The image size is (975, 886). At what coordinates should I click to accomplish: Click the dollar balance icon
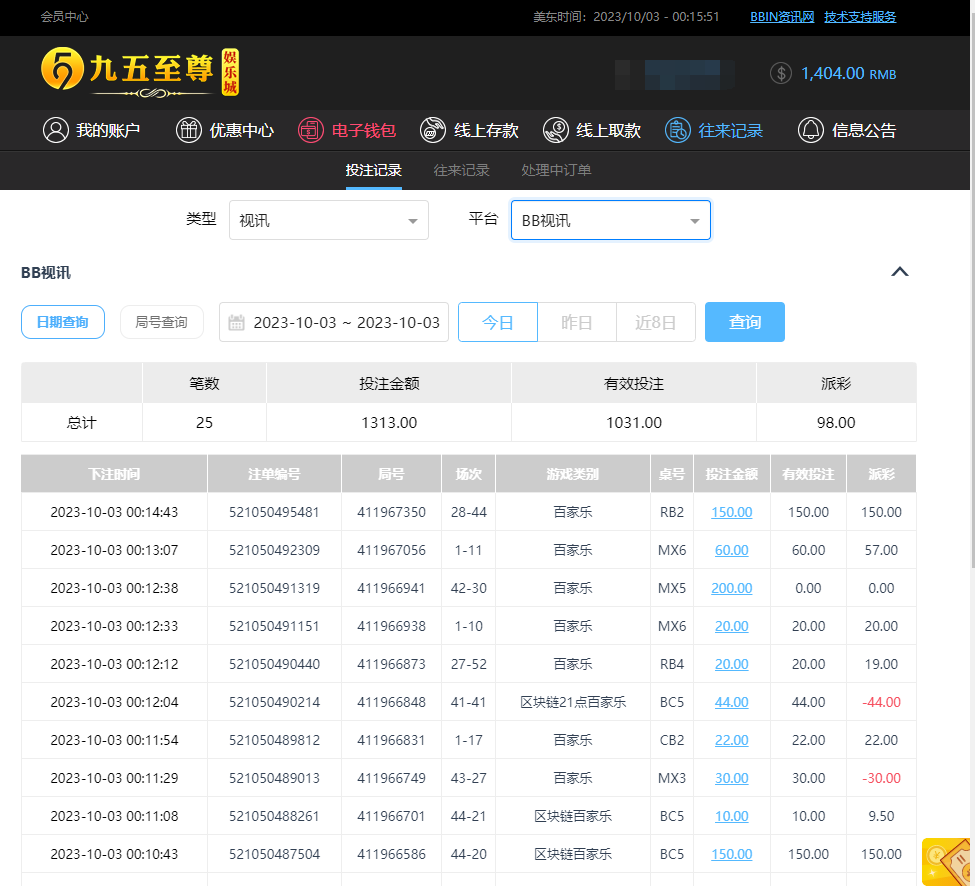click(781, 73)
